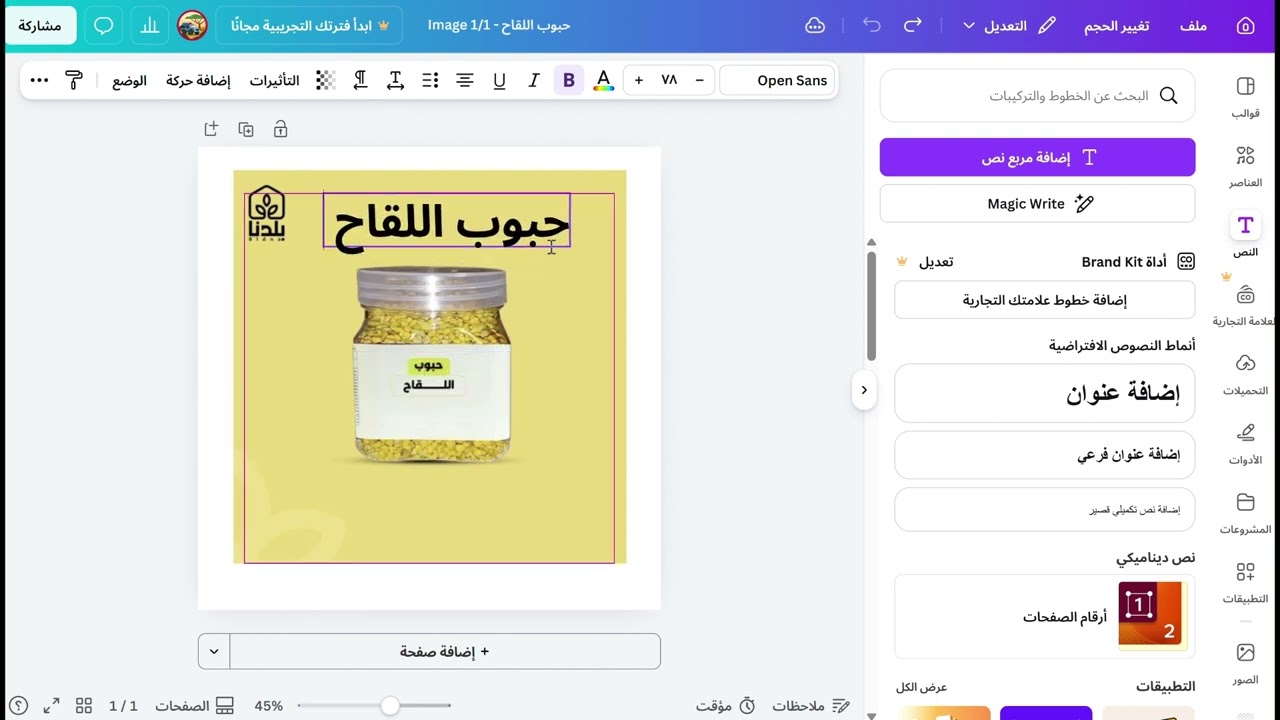Select the page numbers dynamic text
This screenshot has height=720, width=1280.
tap(1045, 617)
